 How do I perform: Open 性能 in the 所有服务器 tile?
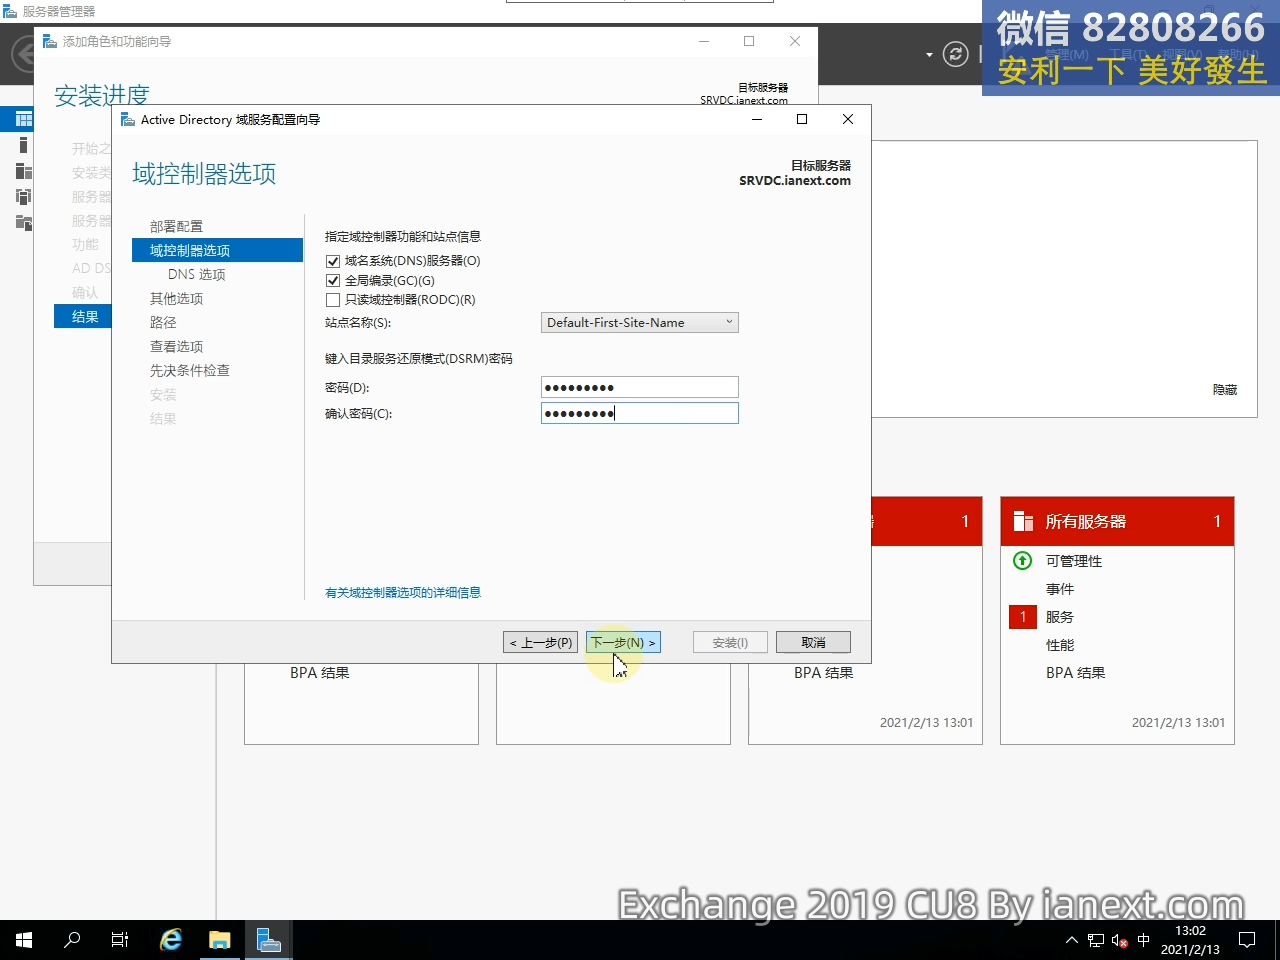click(1060, 645)
